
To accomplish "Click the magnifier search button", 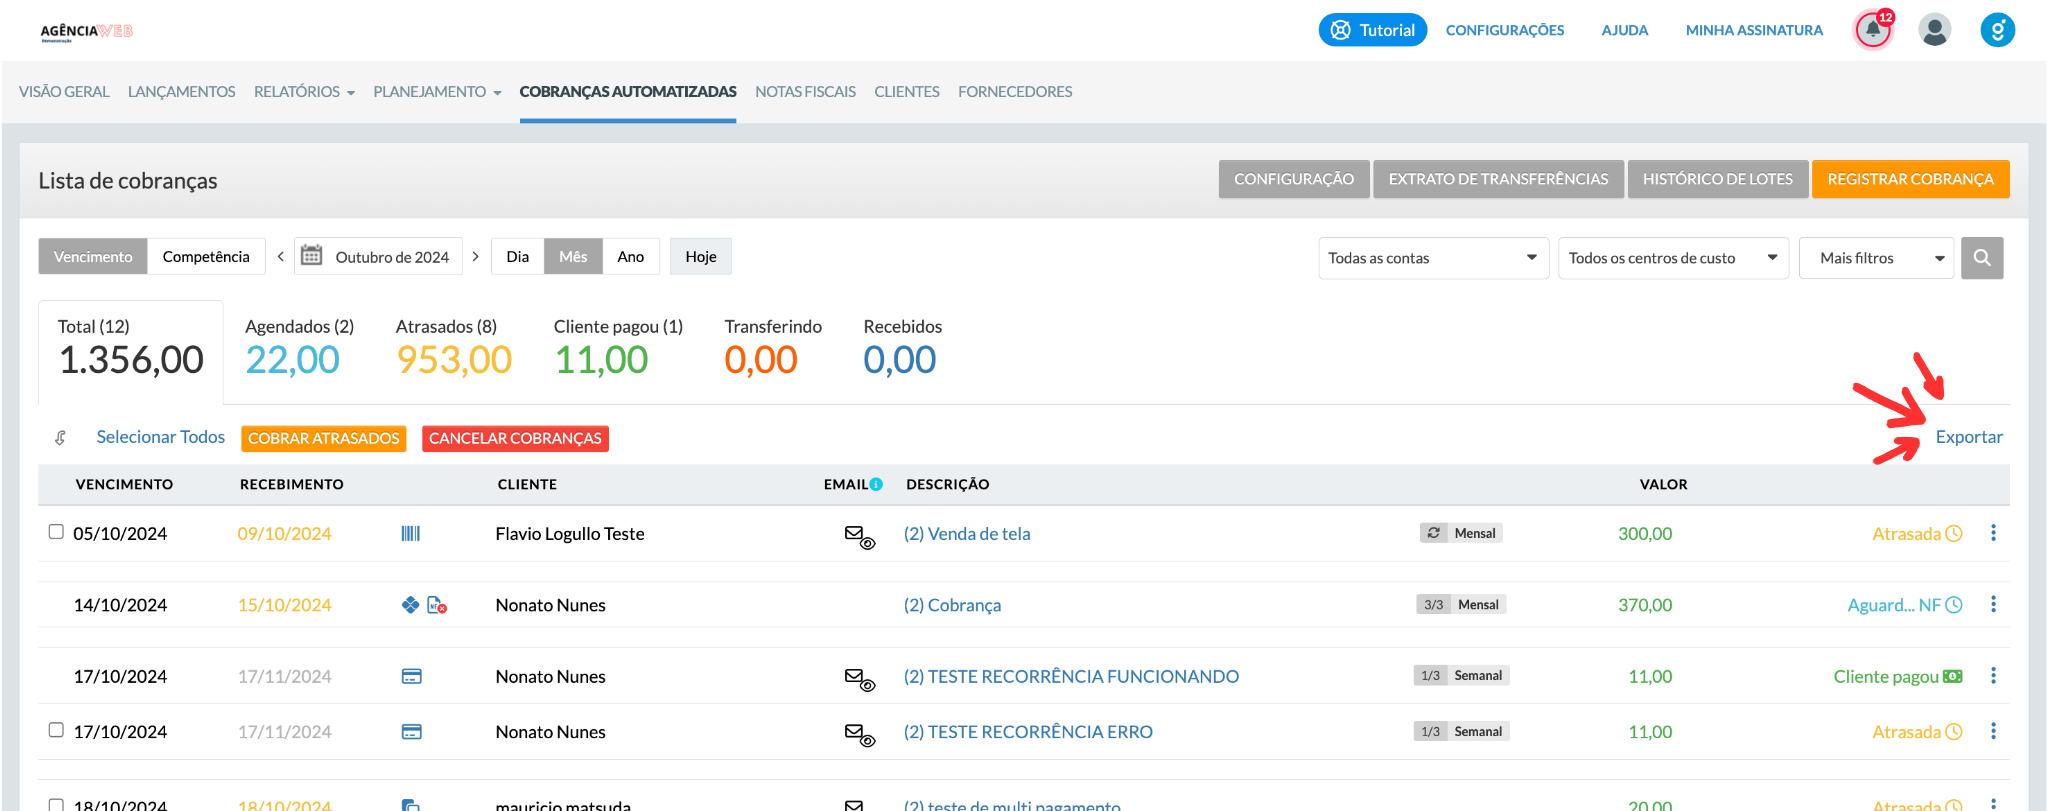I will [x=1981, y=258].
